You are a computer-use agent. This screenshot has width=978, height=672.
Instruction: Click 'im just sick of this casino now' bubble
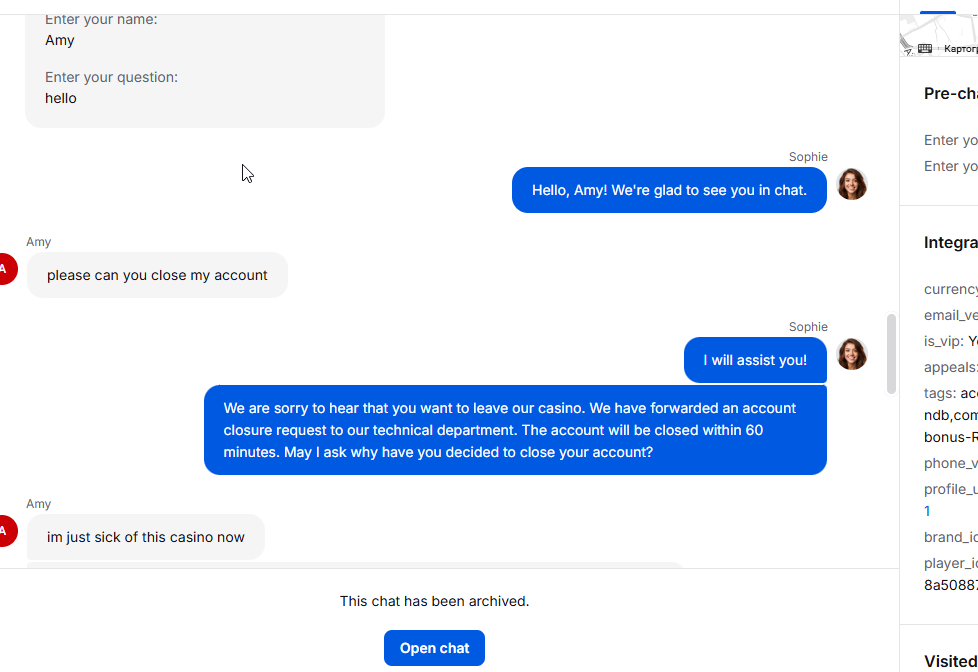tap(145, 537)
